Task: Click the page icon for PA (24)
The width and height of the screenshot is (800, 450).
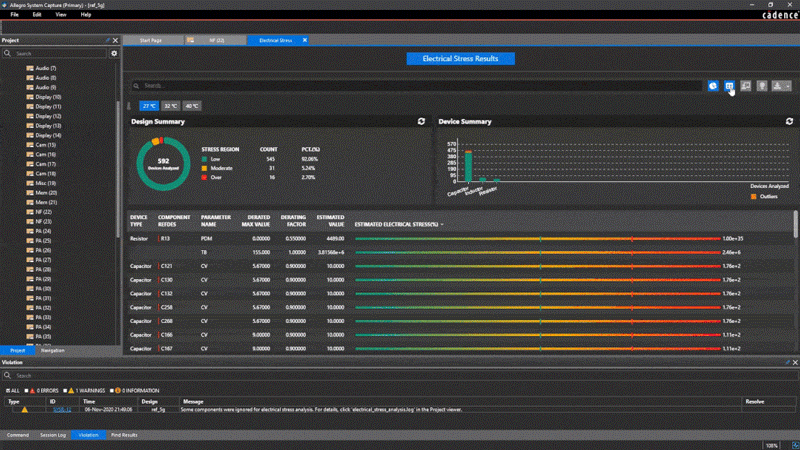Action: click(30, 231)
